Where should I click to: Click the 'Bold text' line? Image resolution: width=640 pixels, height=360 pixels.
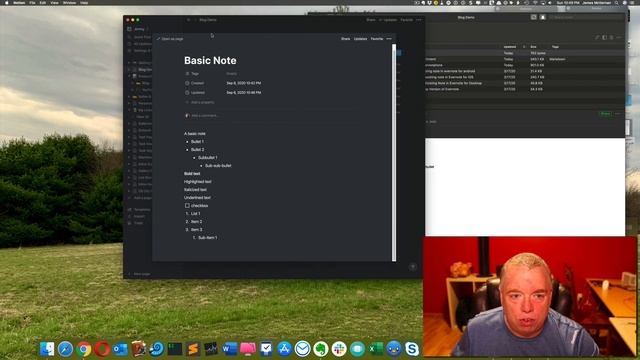[x=192, y=173]
